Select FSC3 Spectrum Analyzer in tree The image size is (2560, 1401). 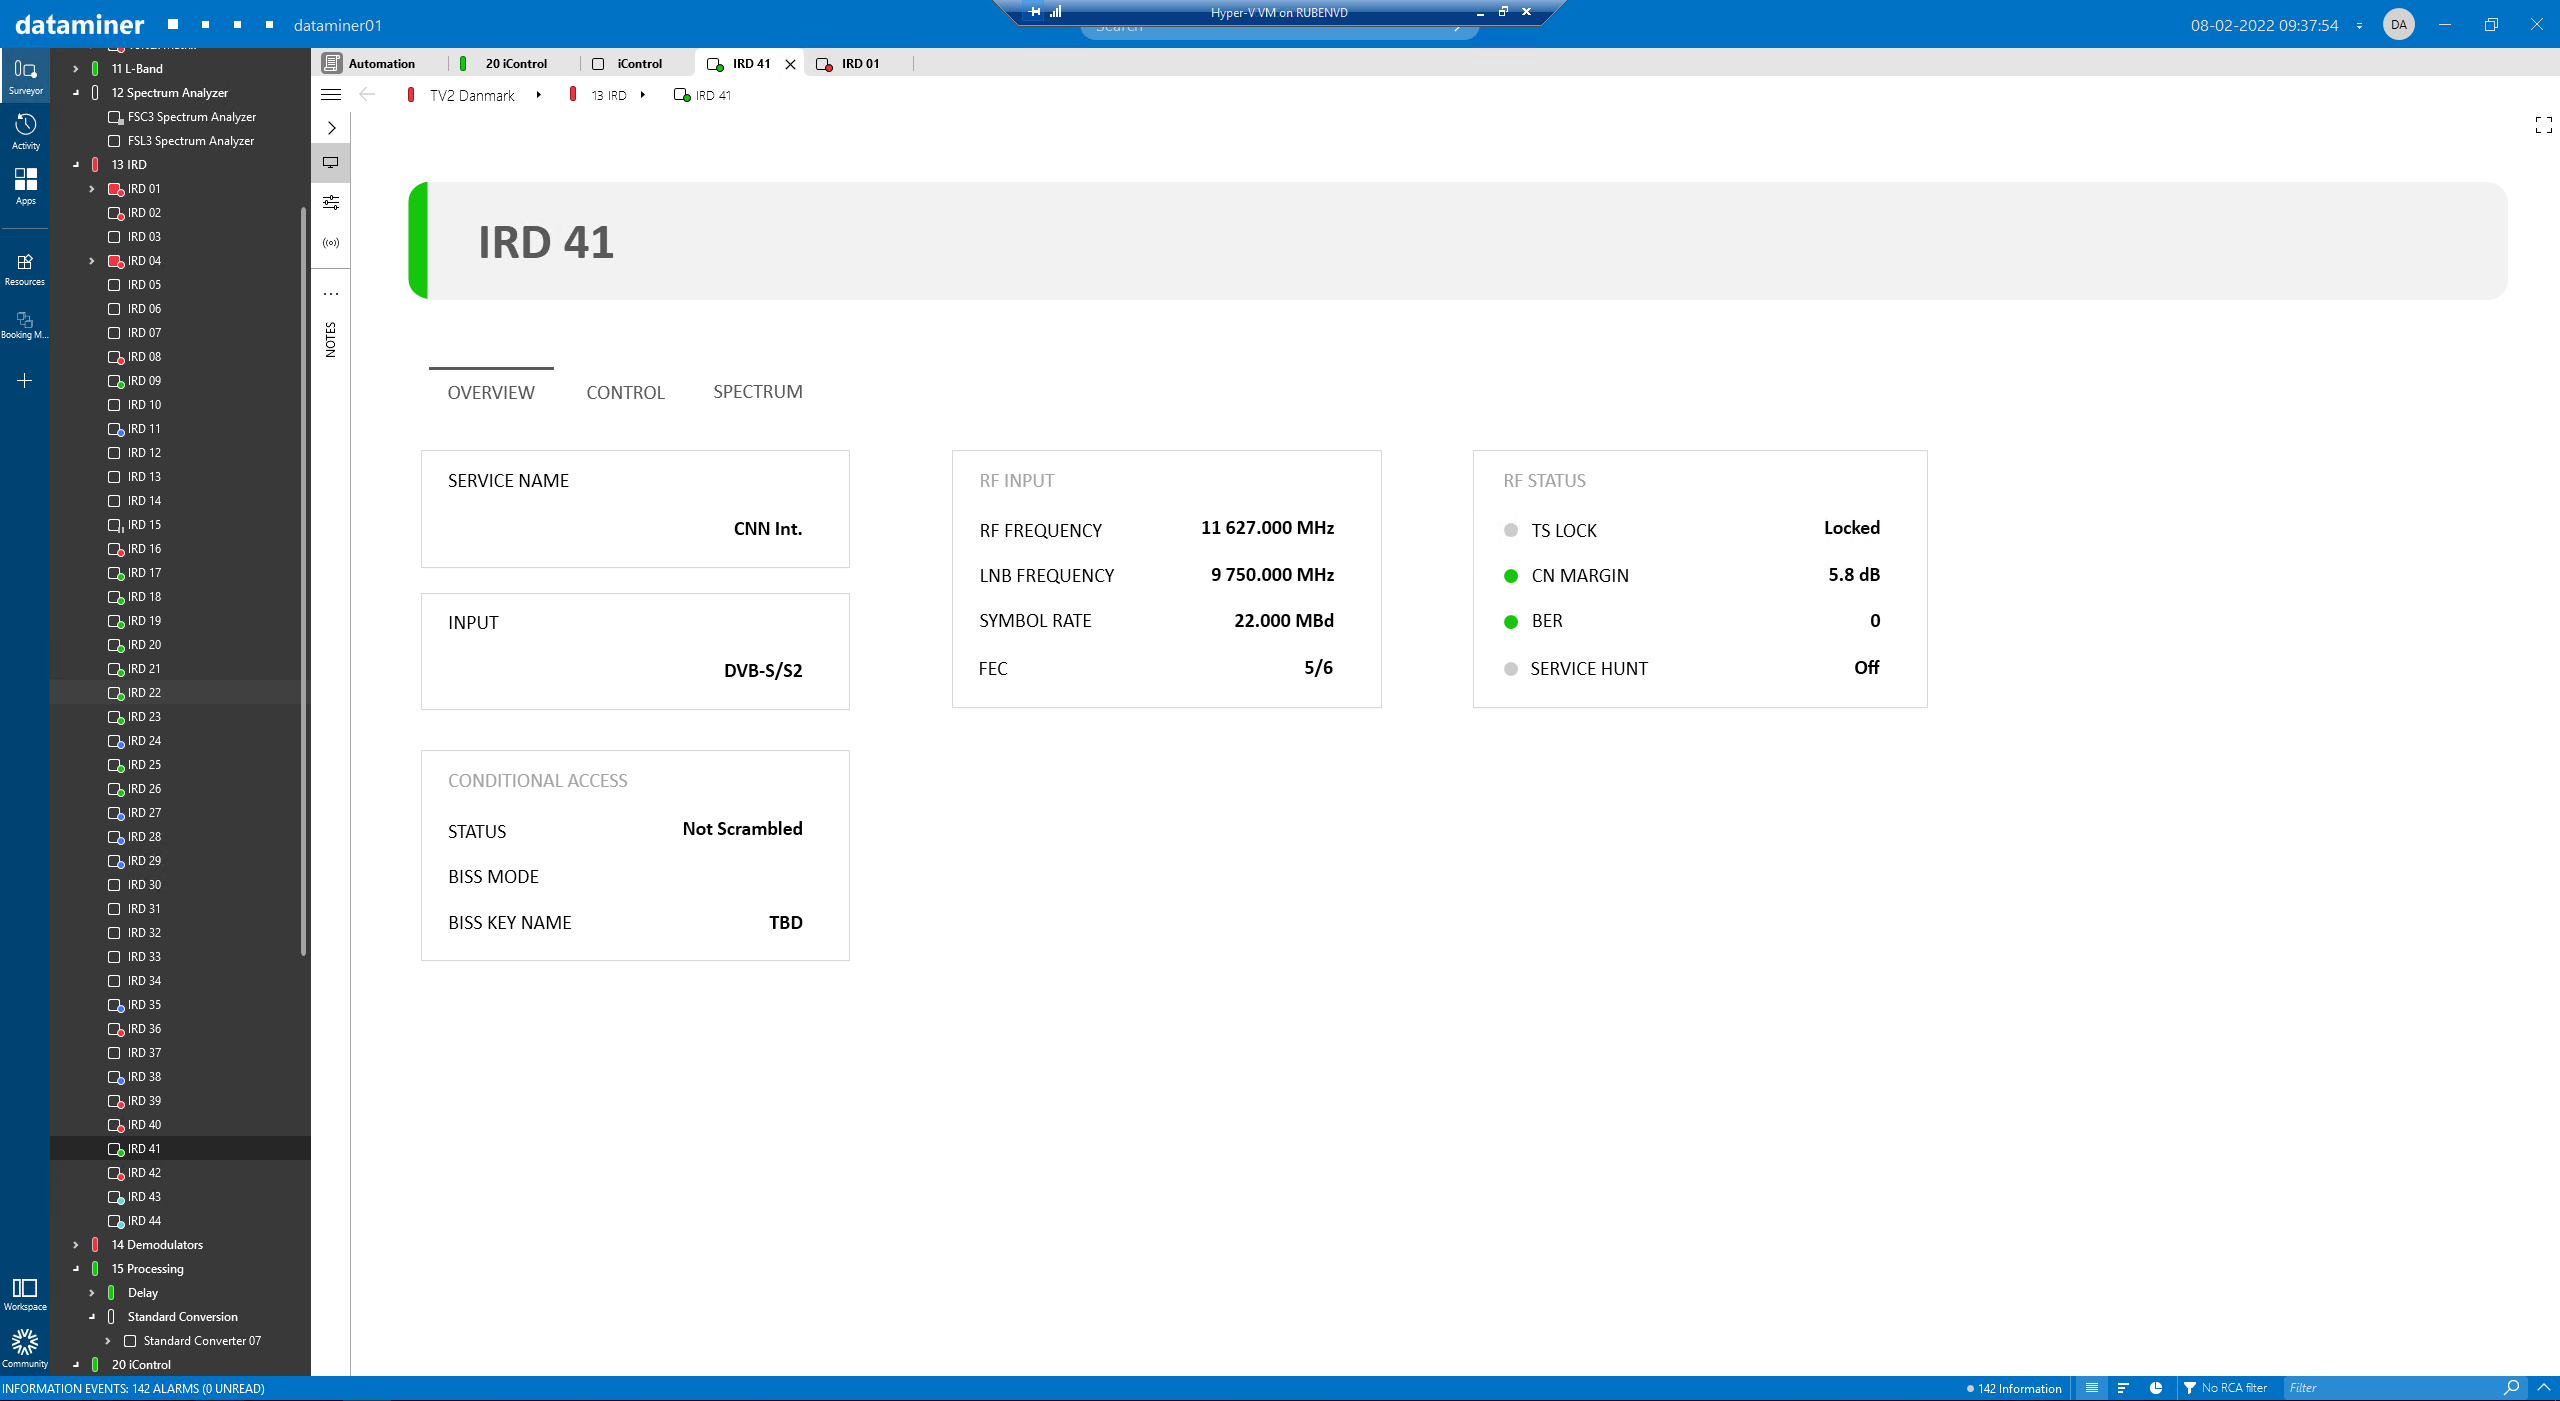[191, 117]
